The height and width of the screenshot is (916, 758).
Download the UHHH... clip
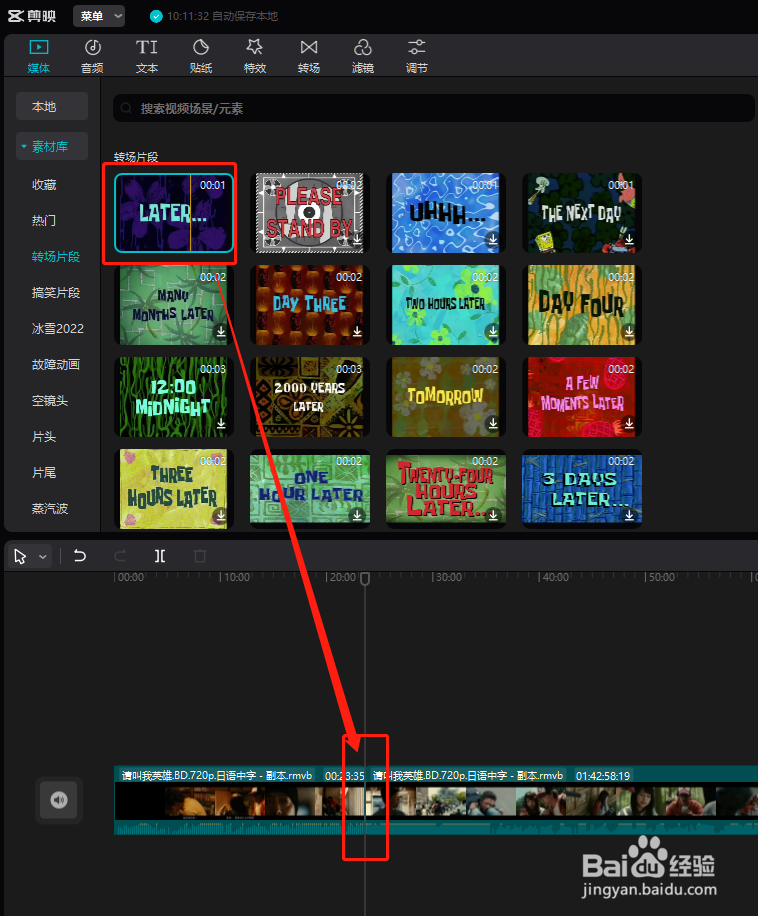[x=493, y=239]
